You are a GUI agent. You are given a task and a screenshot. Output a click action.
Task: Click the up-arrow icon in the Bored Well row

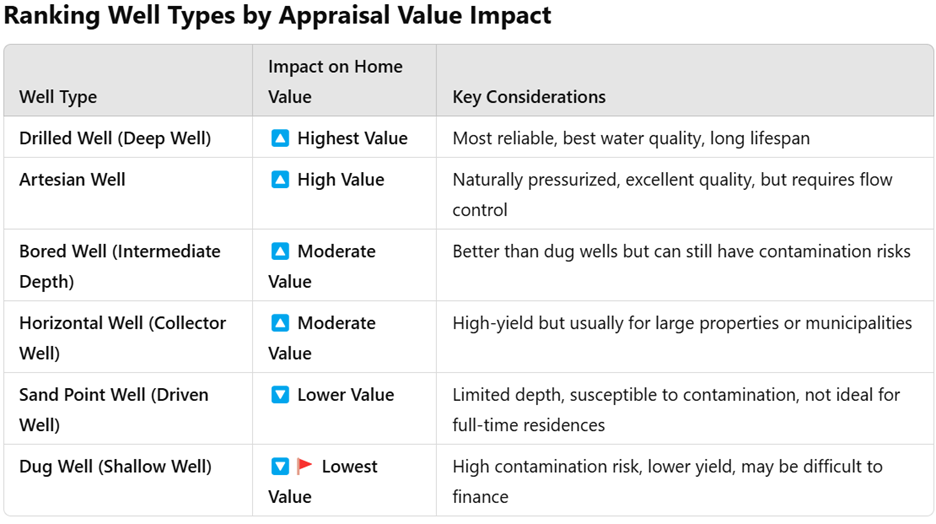click(280, 251)
